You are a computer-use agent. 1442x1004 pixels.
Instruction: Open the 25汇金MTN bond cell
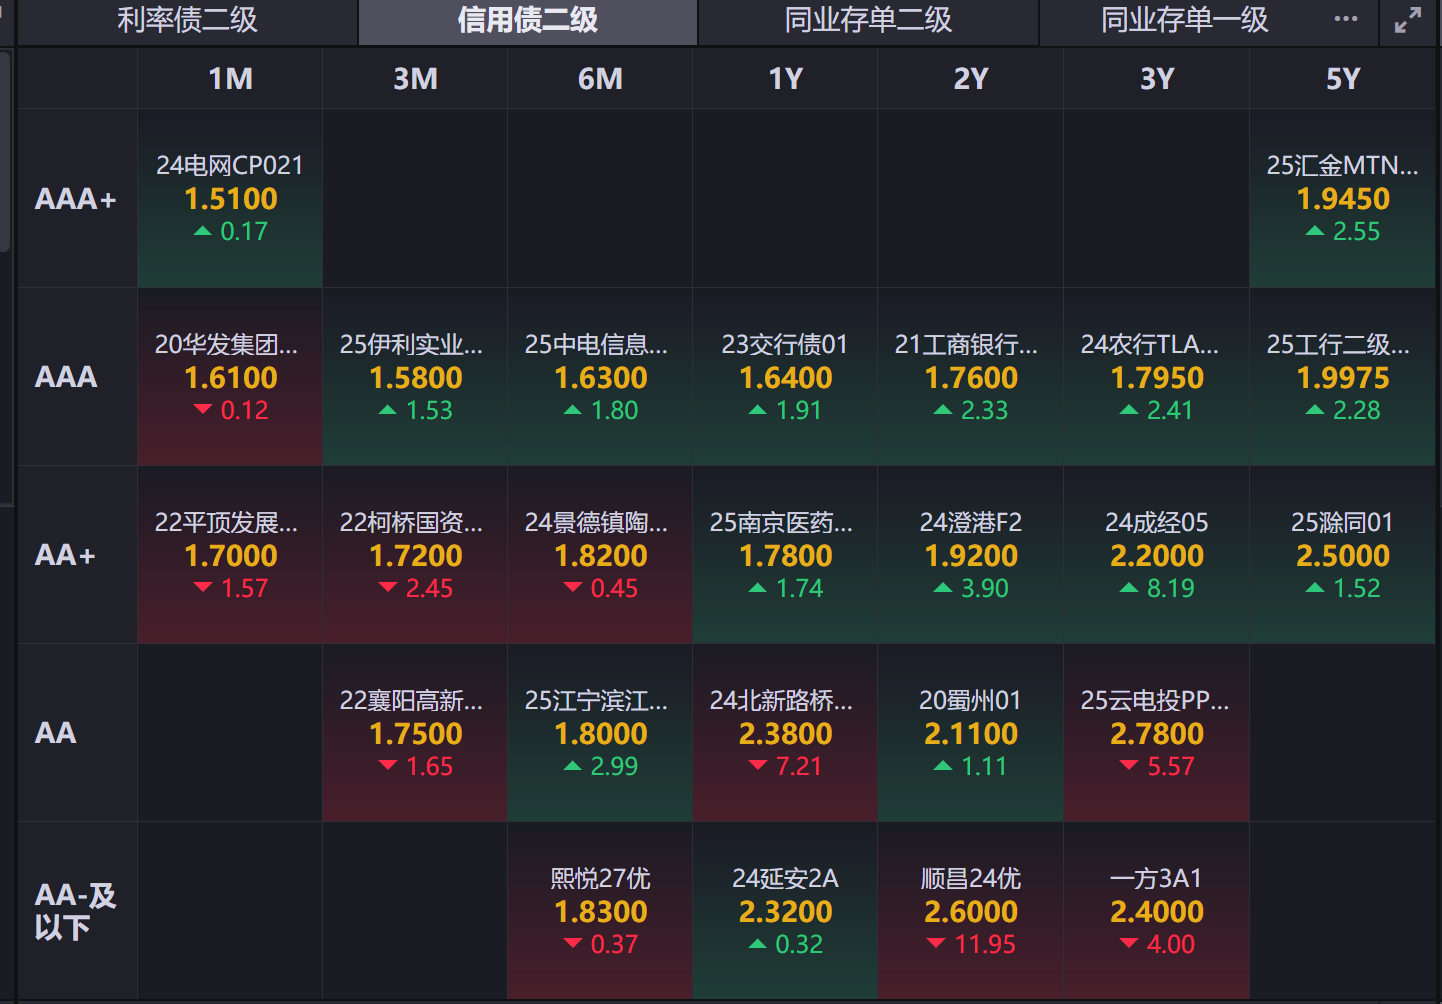(x=1343, y=199)
